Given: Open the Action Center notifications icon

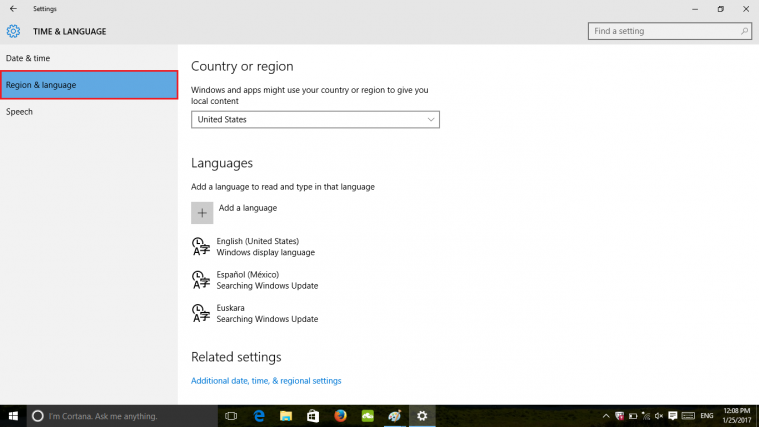Looking at the screenshot, I should coord(672,416).
